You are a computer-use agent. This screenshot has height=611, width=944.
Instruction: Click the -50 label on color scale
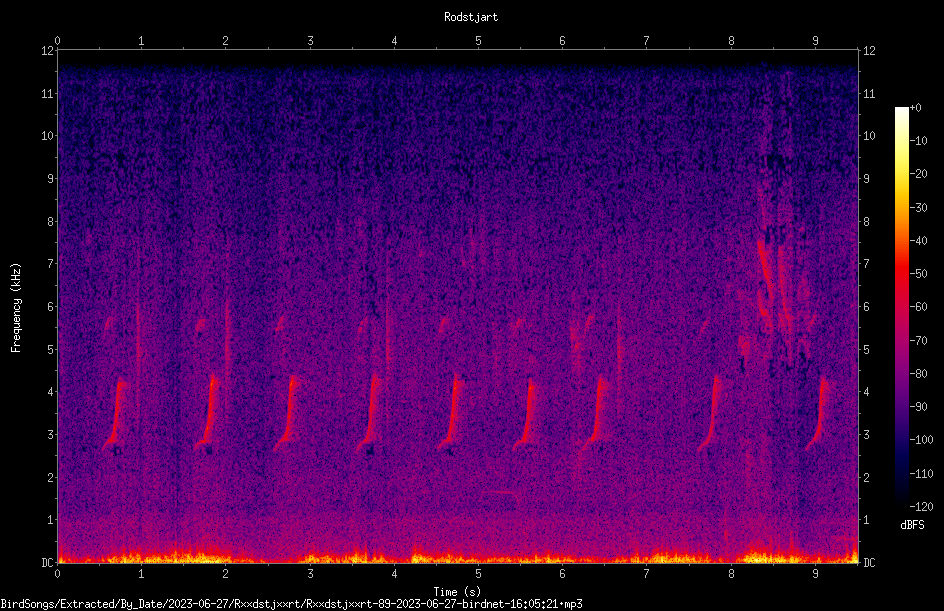click(x=918, y=273)
